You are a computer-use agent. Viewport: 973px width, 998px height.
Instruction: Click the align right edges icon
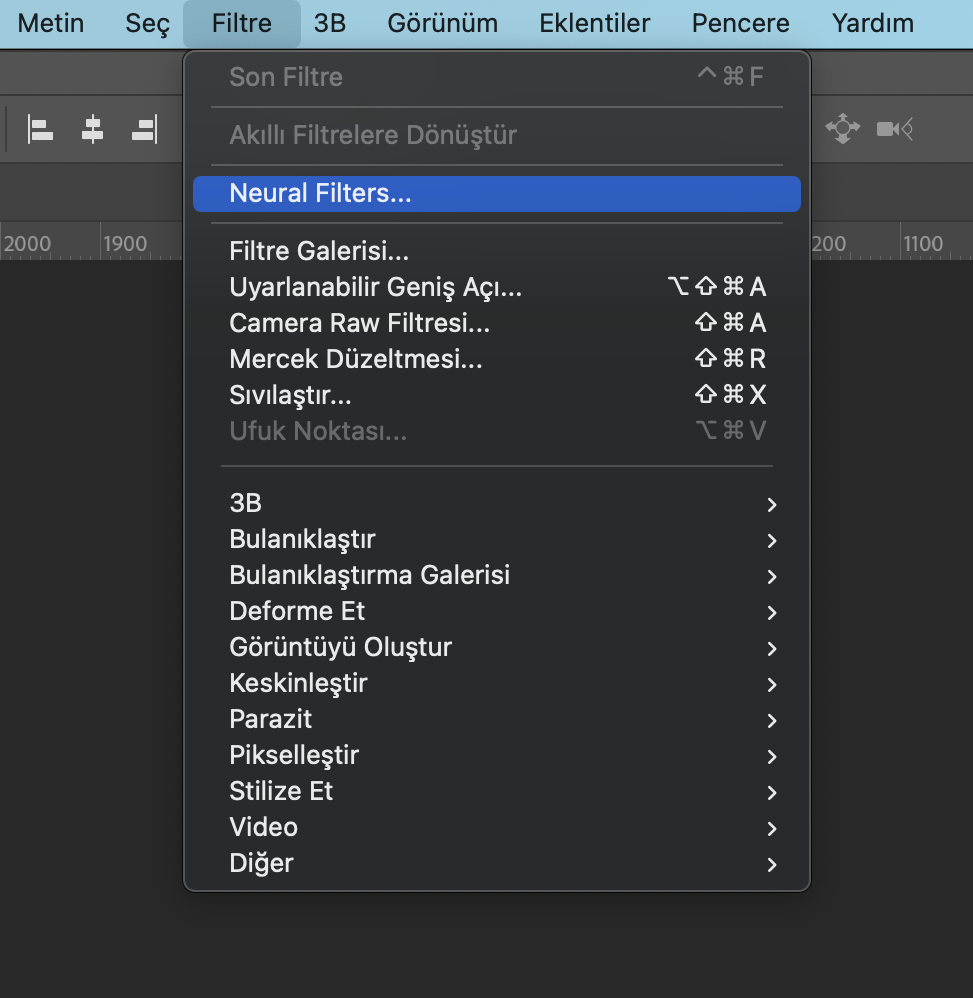144,129
